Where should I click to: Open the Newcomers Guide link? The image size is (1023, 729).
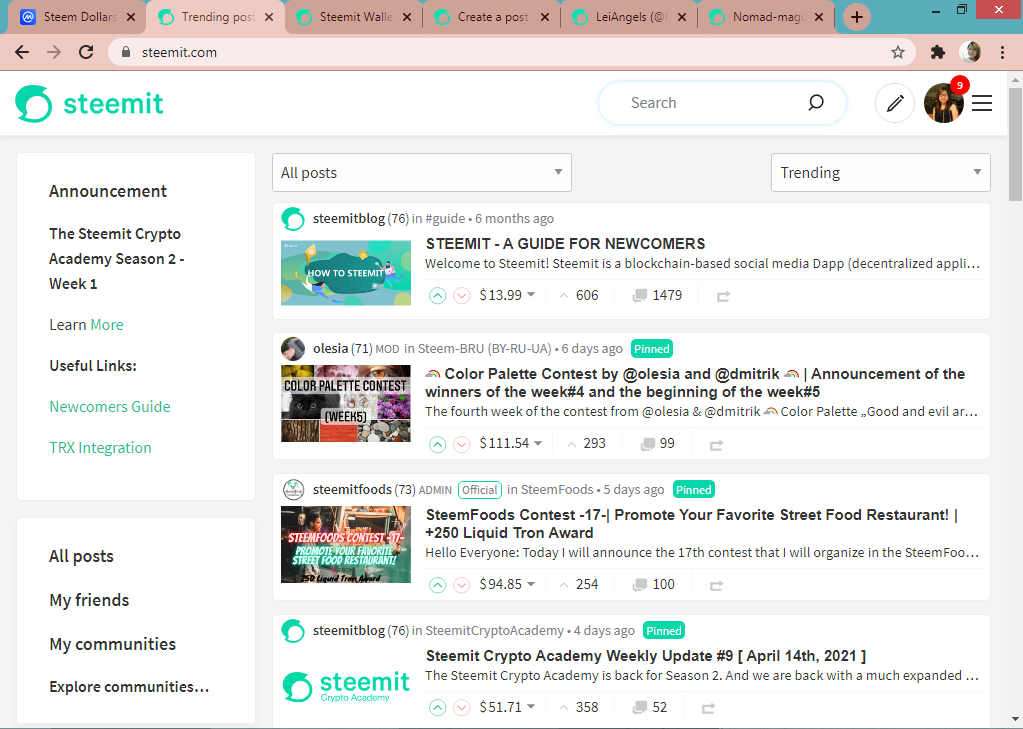(110, 407)
